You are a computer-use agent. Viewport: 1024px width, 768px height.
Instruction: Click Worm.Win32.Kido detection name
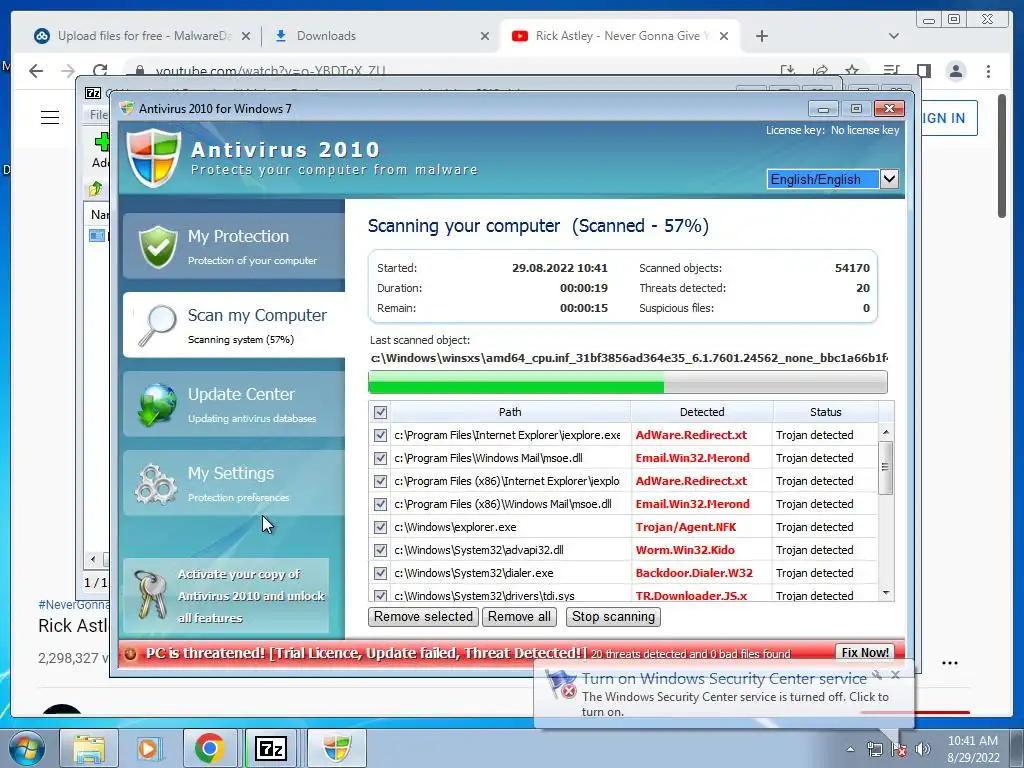[685, 550]
